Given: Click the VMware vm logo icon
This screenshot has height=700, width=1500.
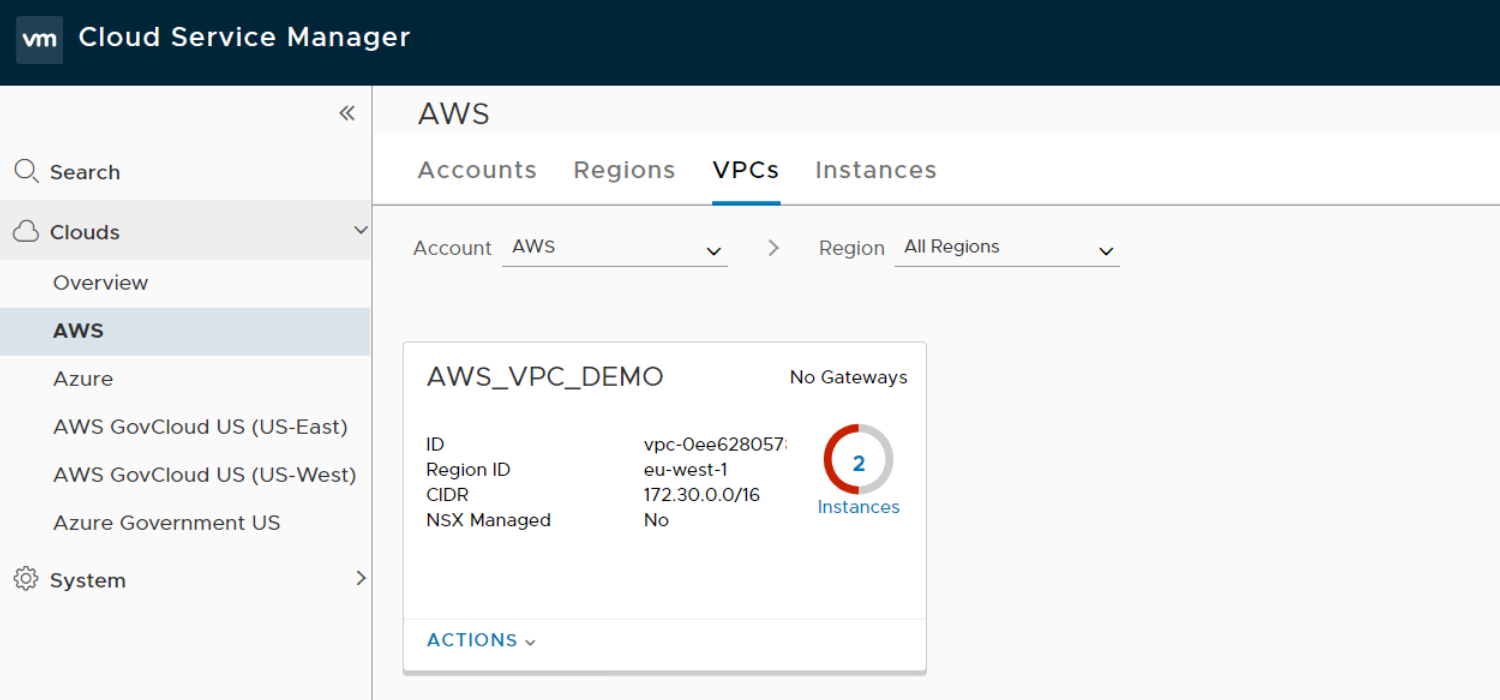Looking at the screenshot, I should coord(39,40).
